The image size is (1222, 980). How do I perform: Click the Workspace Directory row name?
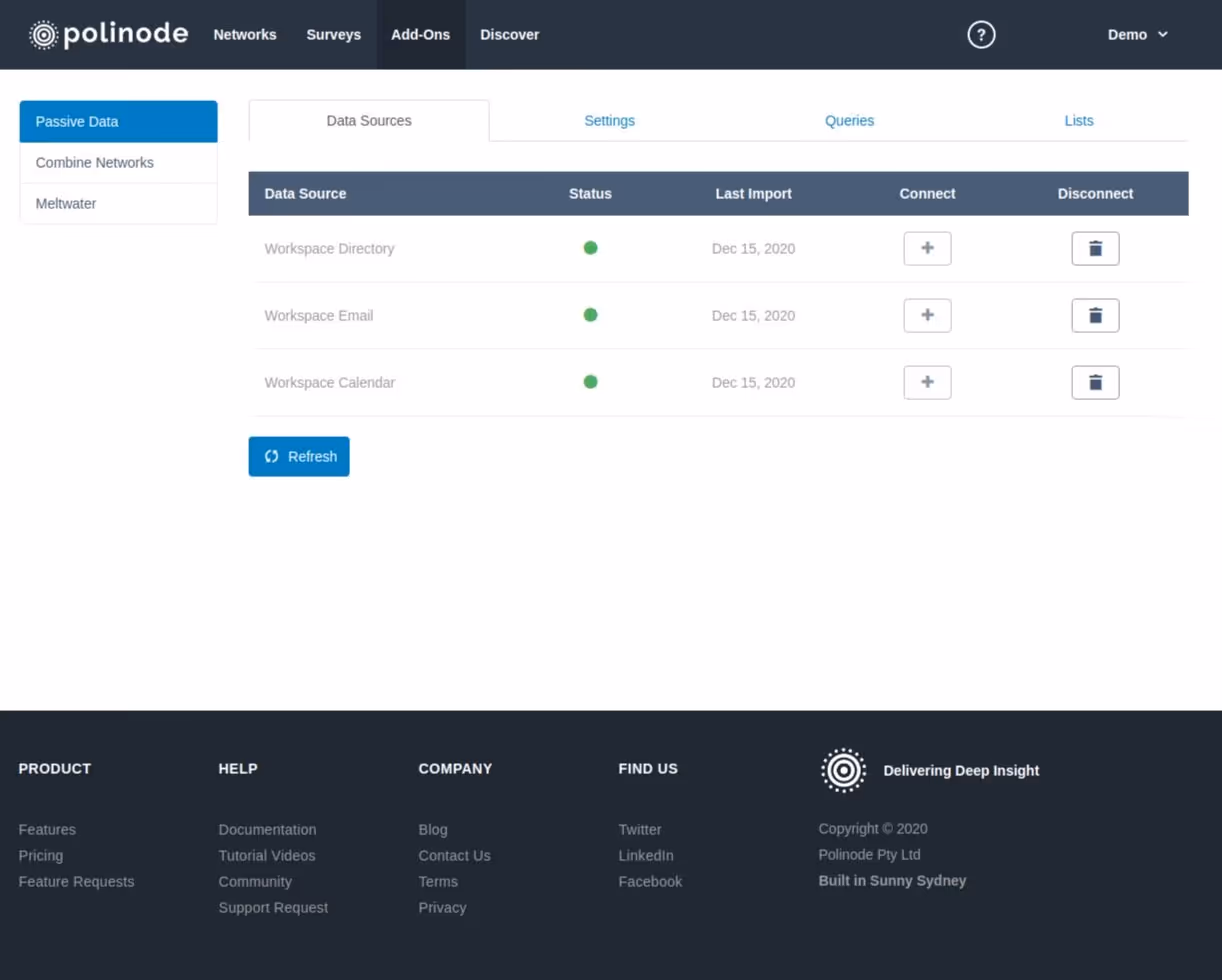[329, 249]
